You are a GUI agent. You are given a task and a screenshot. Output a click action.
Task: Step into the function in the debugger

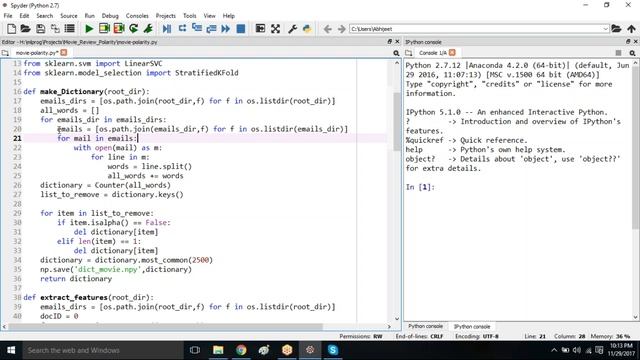pyautogui.click(x=197, y=29)
